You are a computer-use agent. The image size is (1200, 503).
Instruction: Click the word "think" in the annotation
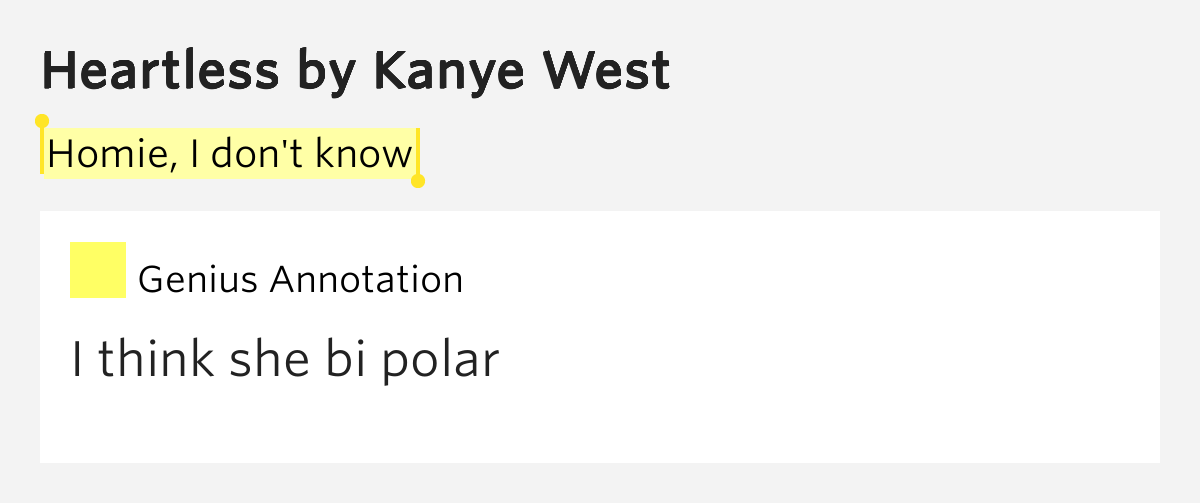click(154, 360)
